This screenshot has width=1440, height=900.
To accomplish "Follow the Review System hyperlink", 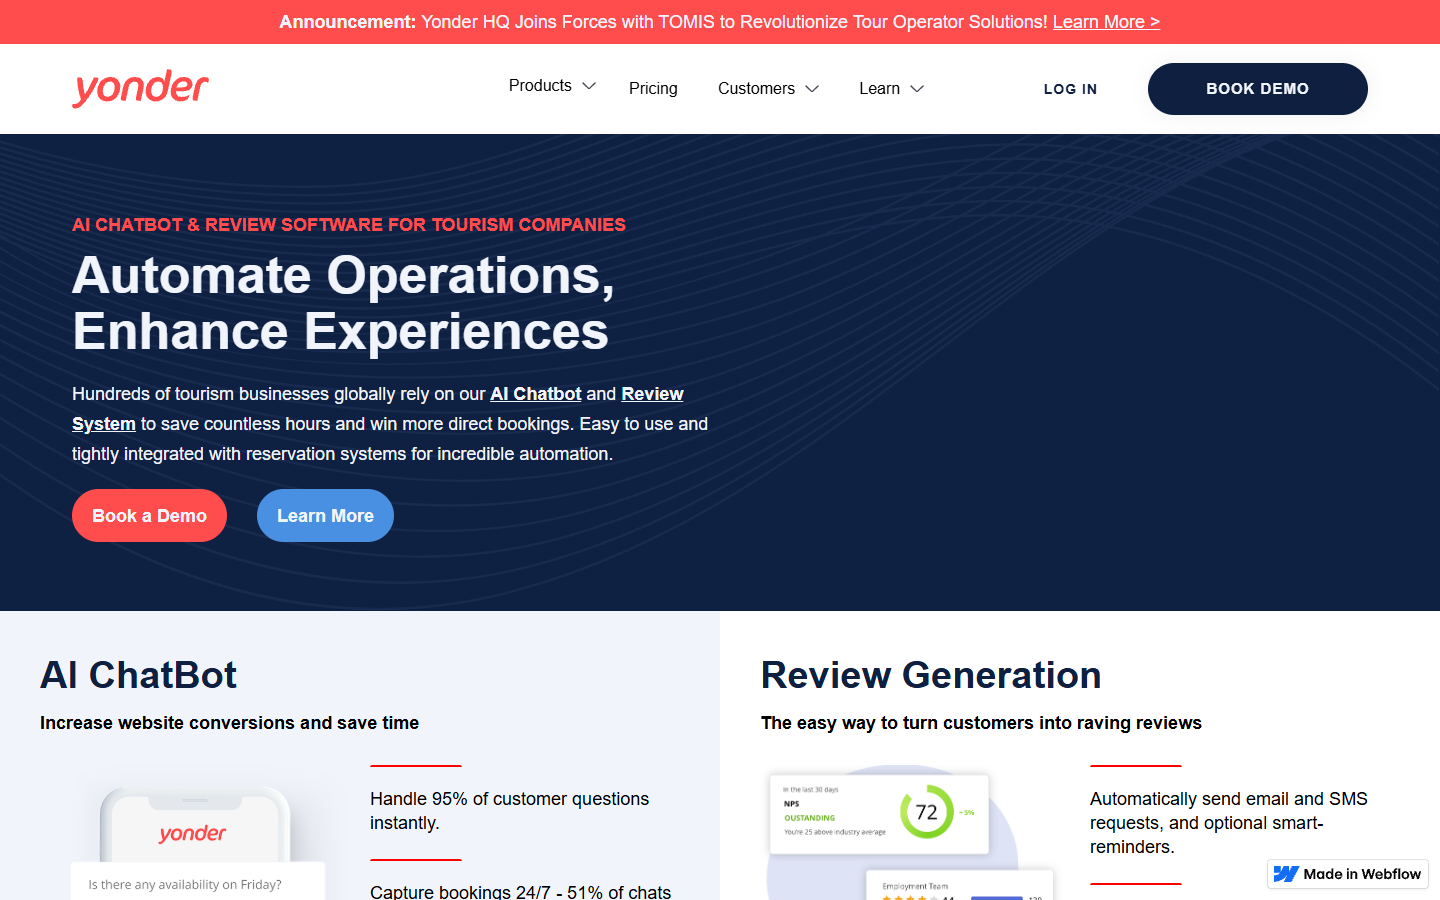I will [652, 394].
